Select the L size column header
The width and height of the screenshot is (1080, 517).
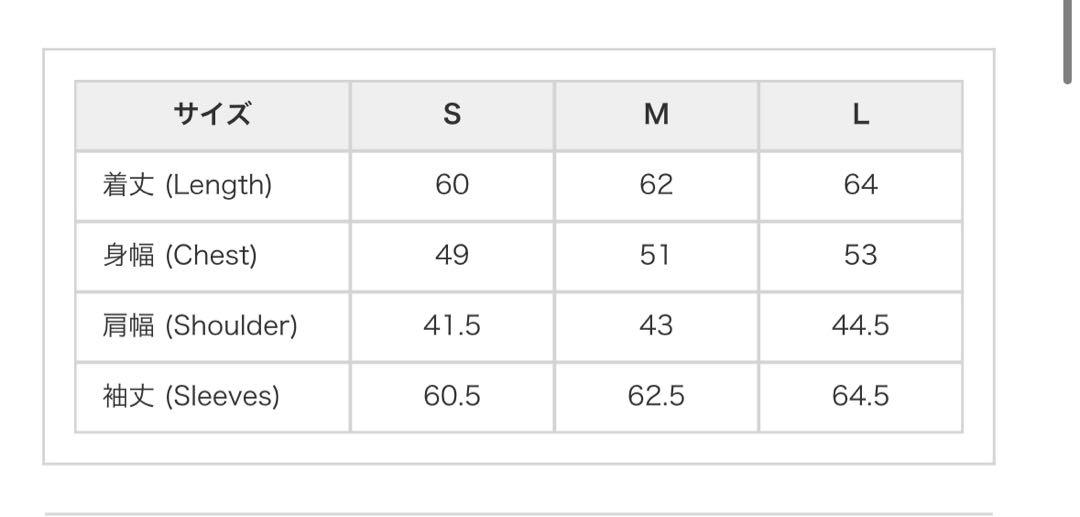tap(861, 115)
